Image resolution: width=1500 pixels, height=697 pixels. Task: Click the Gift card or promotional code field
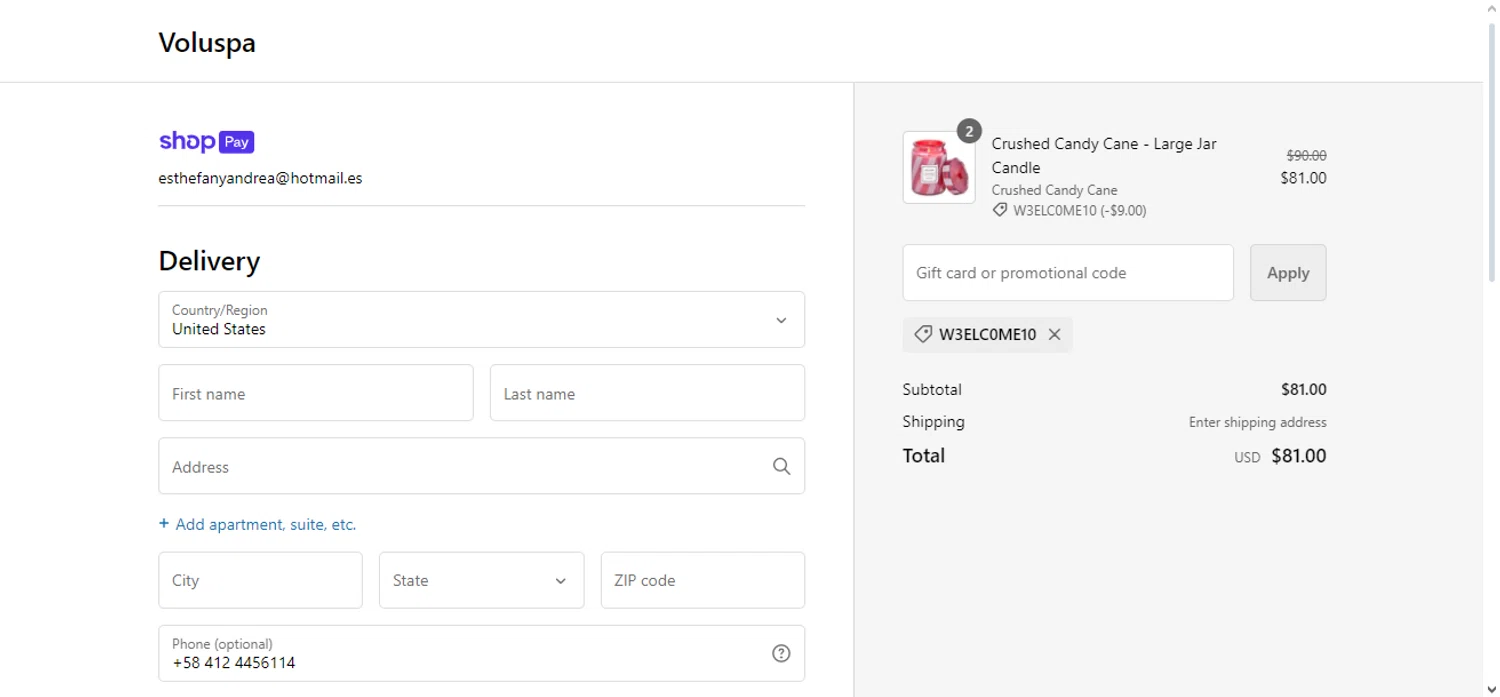click(1068, 272)
